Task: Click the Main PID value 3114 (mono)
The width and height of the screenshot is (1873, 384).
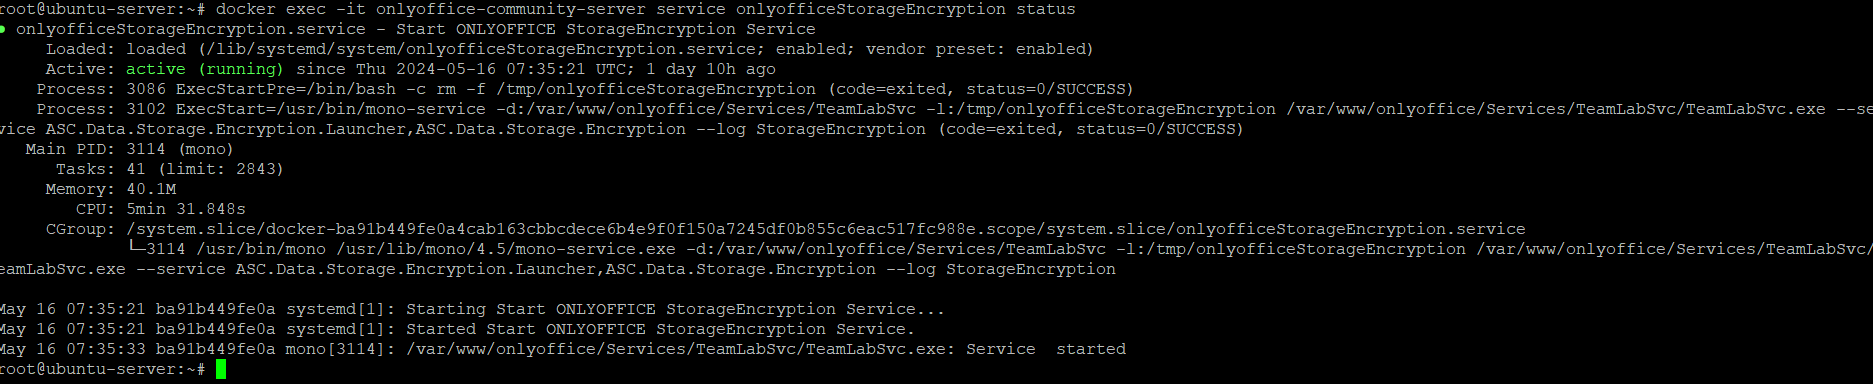Action: point(180,149)
